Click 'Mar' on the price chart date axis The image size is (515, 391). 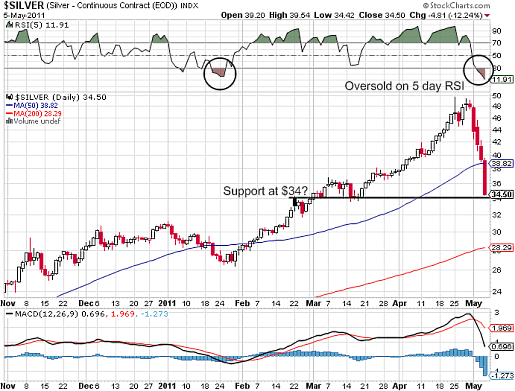(x=313, y=303)
